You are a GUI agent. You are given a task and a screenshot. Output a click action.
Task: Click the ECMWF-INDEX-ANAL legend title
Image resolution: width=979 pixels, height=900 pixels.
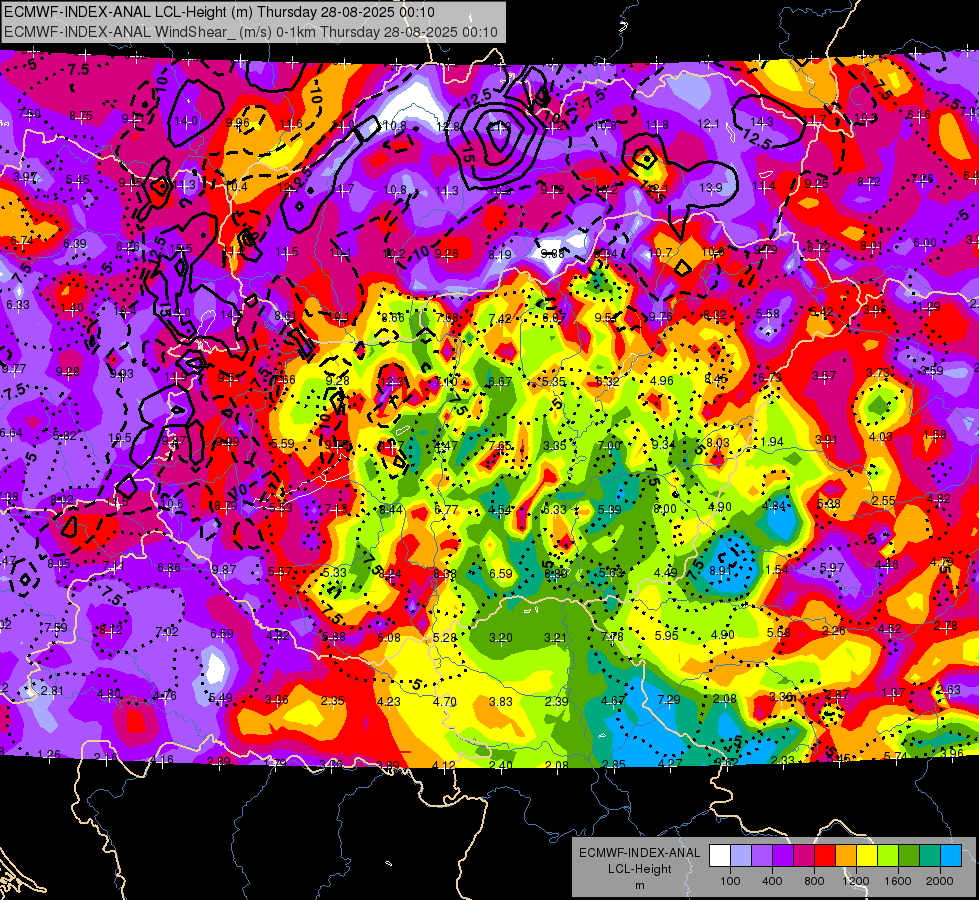pos(639,853)
